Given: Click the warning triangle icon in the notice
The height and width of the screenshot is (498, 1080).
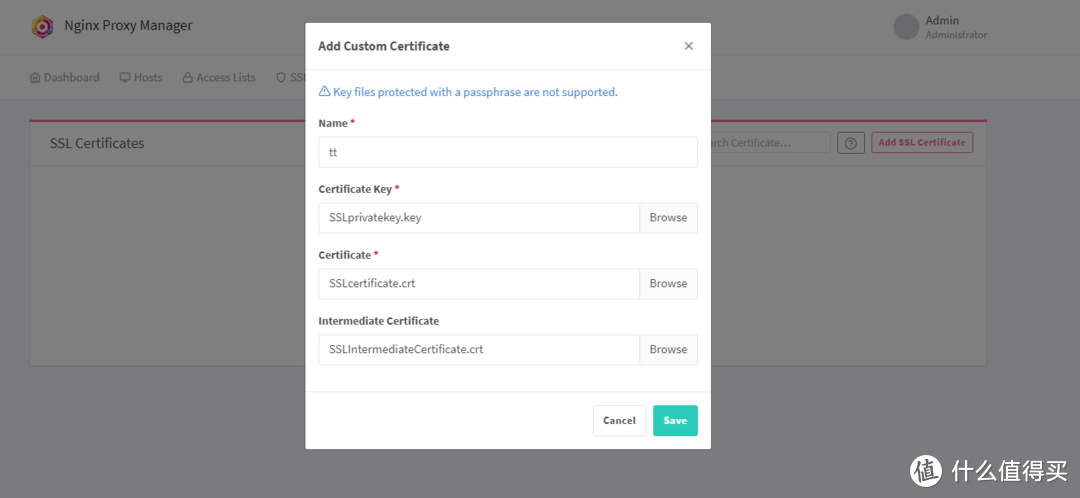Looking at the screenshot, I should 324,92.
